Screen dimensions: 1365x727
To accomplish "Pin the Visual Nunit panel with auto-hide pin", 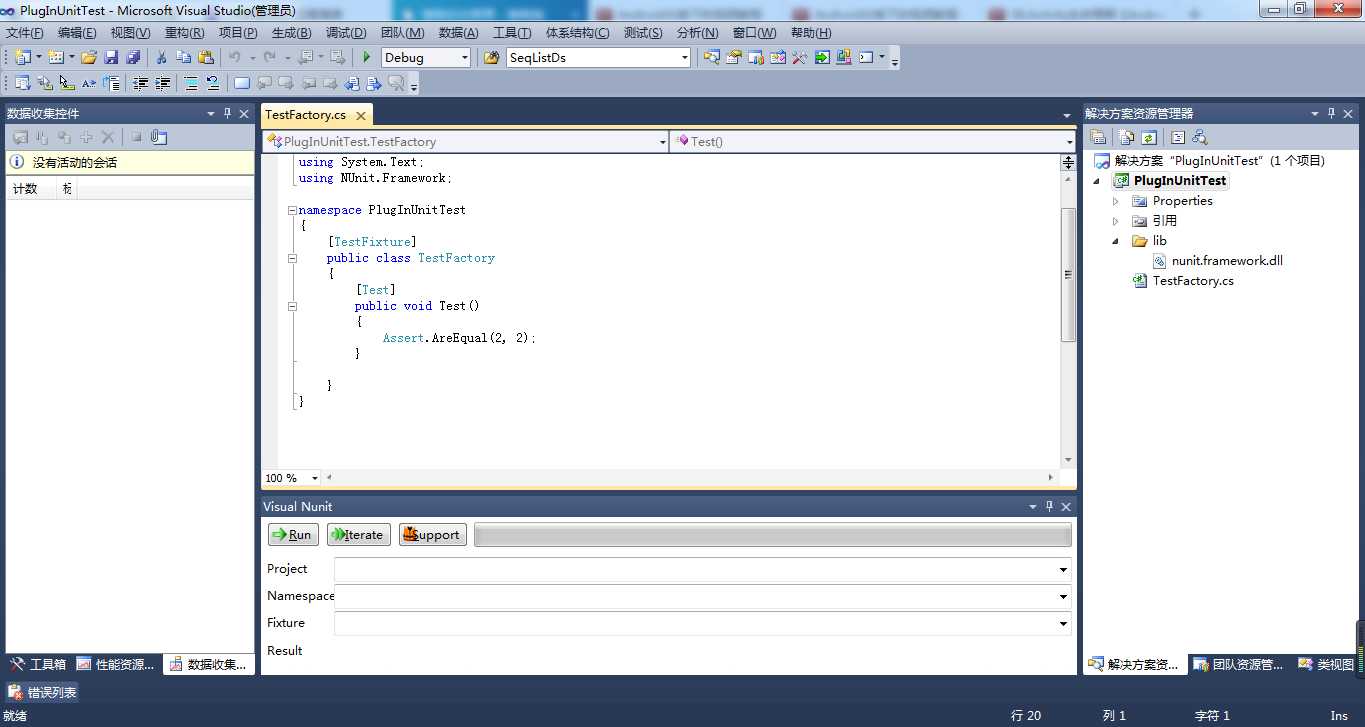I will coord(1049,506).
